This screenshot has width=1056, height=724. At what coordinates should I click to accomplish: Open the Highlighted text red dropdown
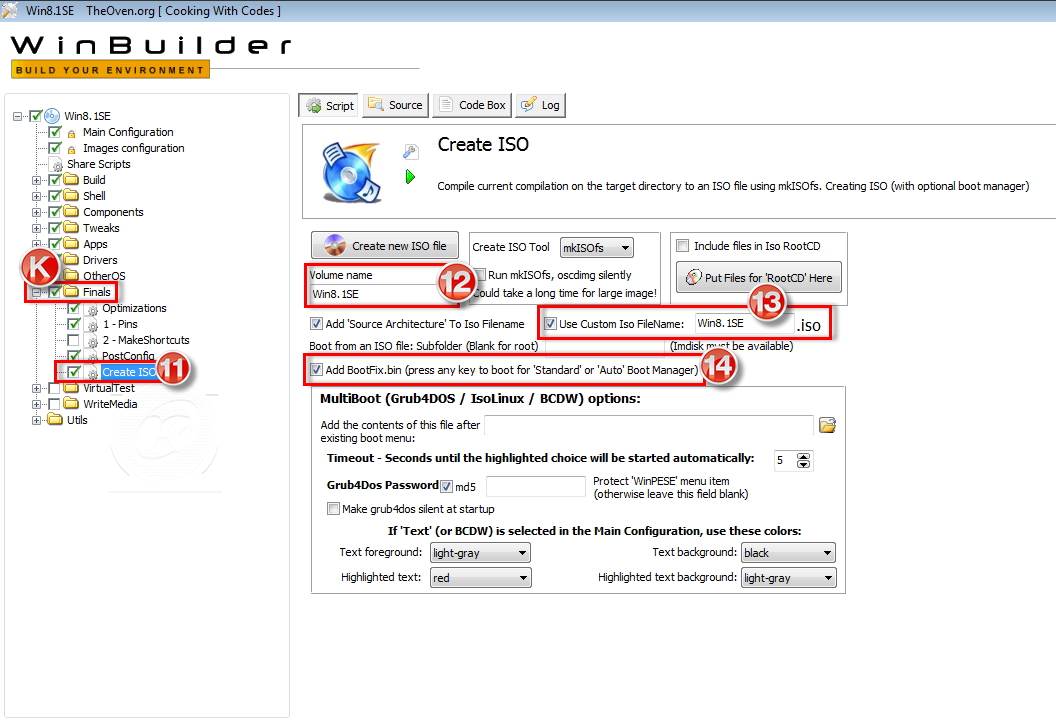(480, 578)
